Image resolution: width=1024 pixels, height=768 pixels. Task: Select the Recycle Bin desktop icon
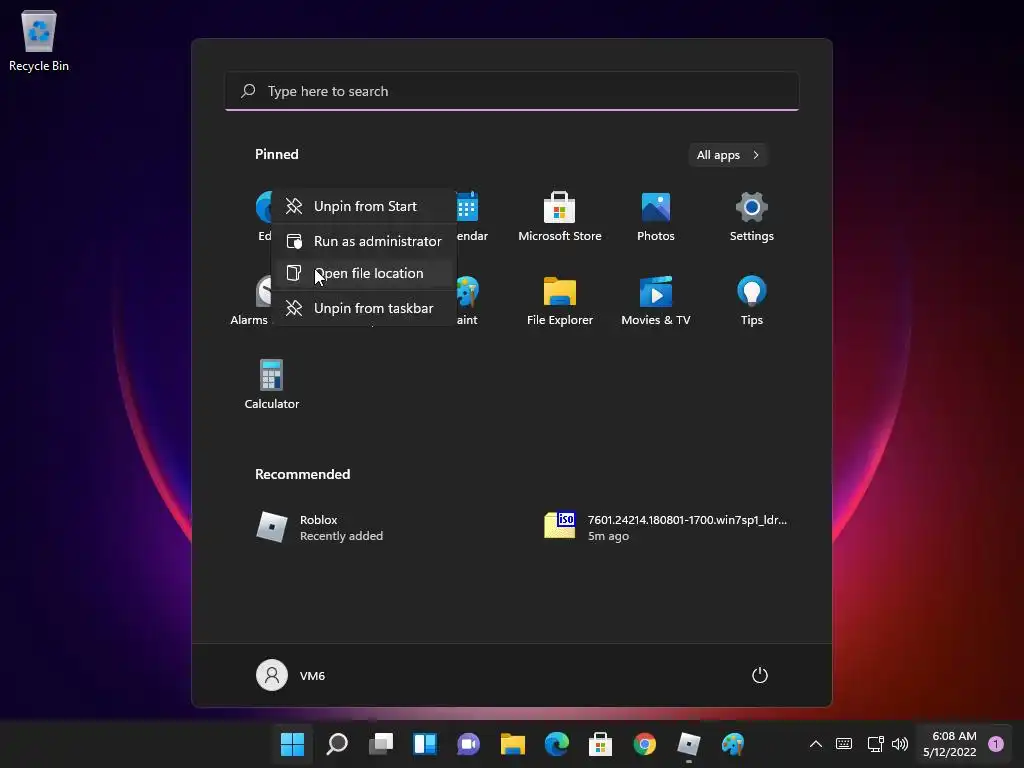(x=39, y=40)
